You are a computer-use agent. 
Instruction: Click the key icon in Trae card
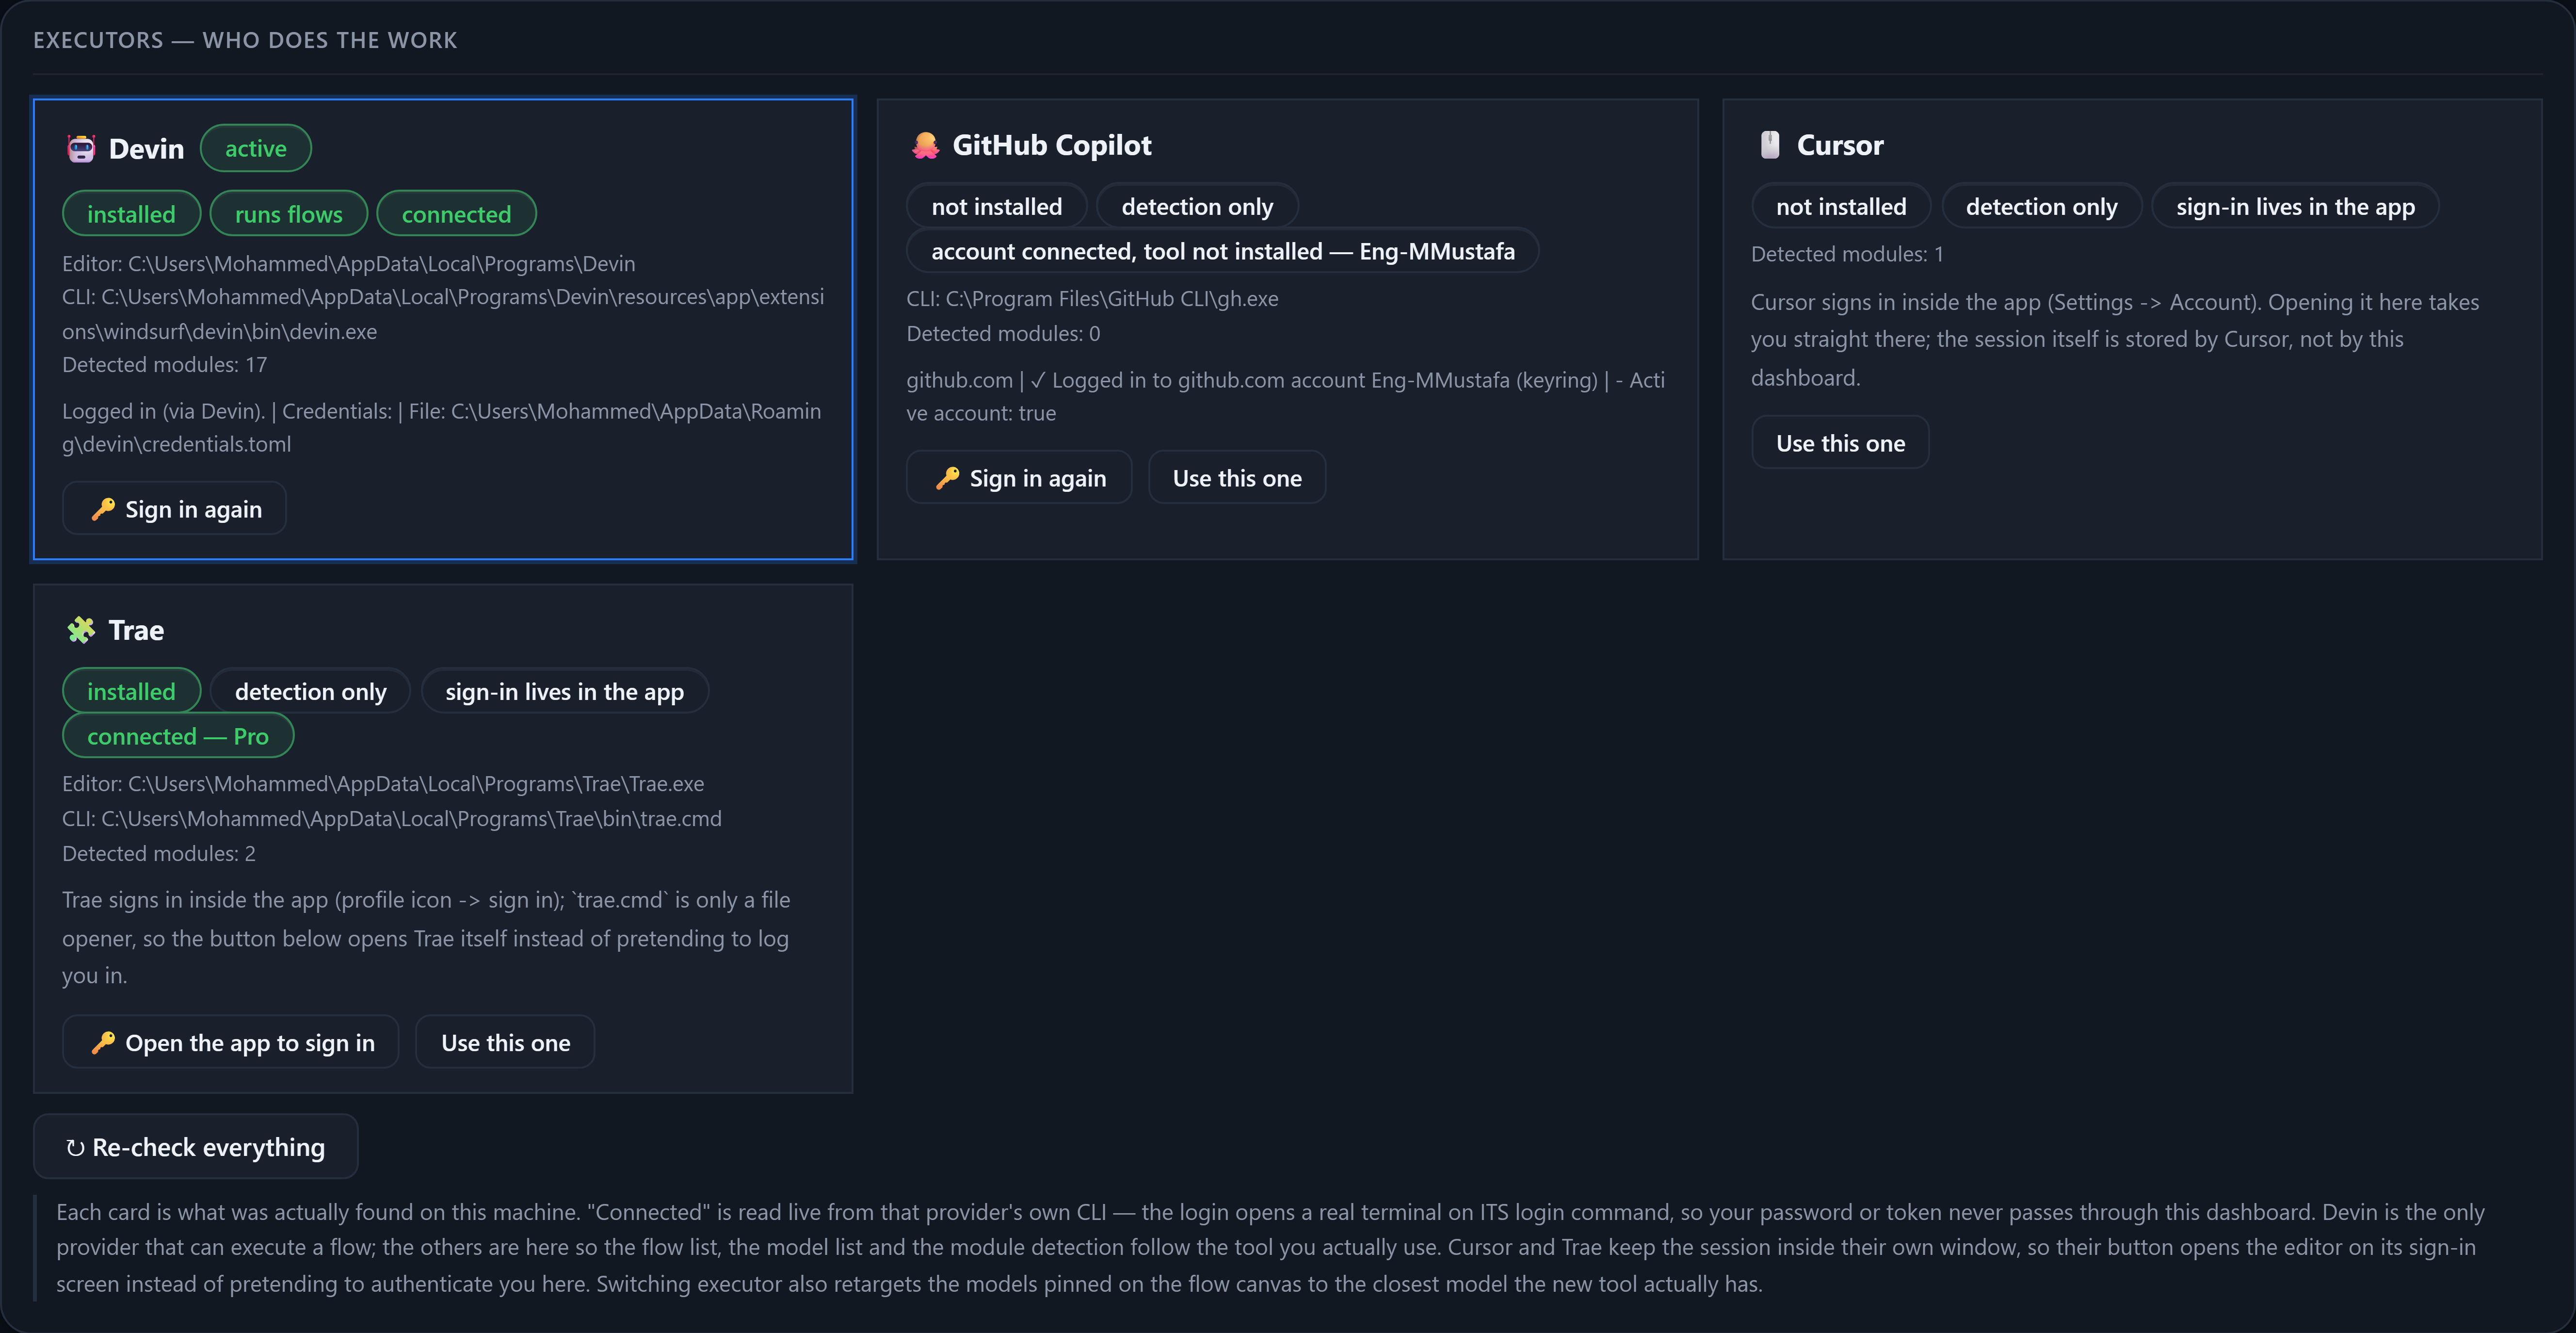103,1042
